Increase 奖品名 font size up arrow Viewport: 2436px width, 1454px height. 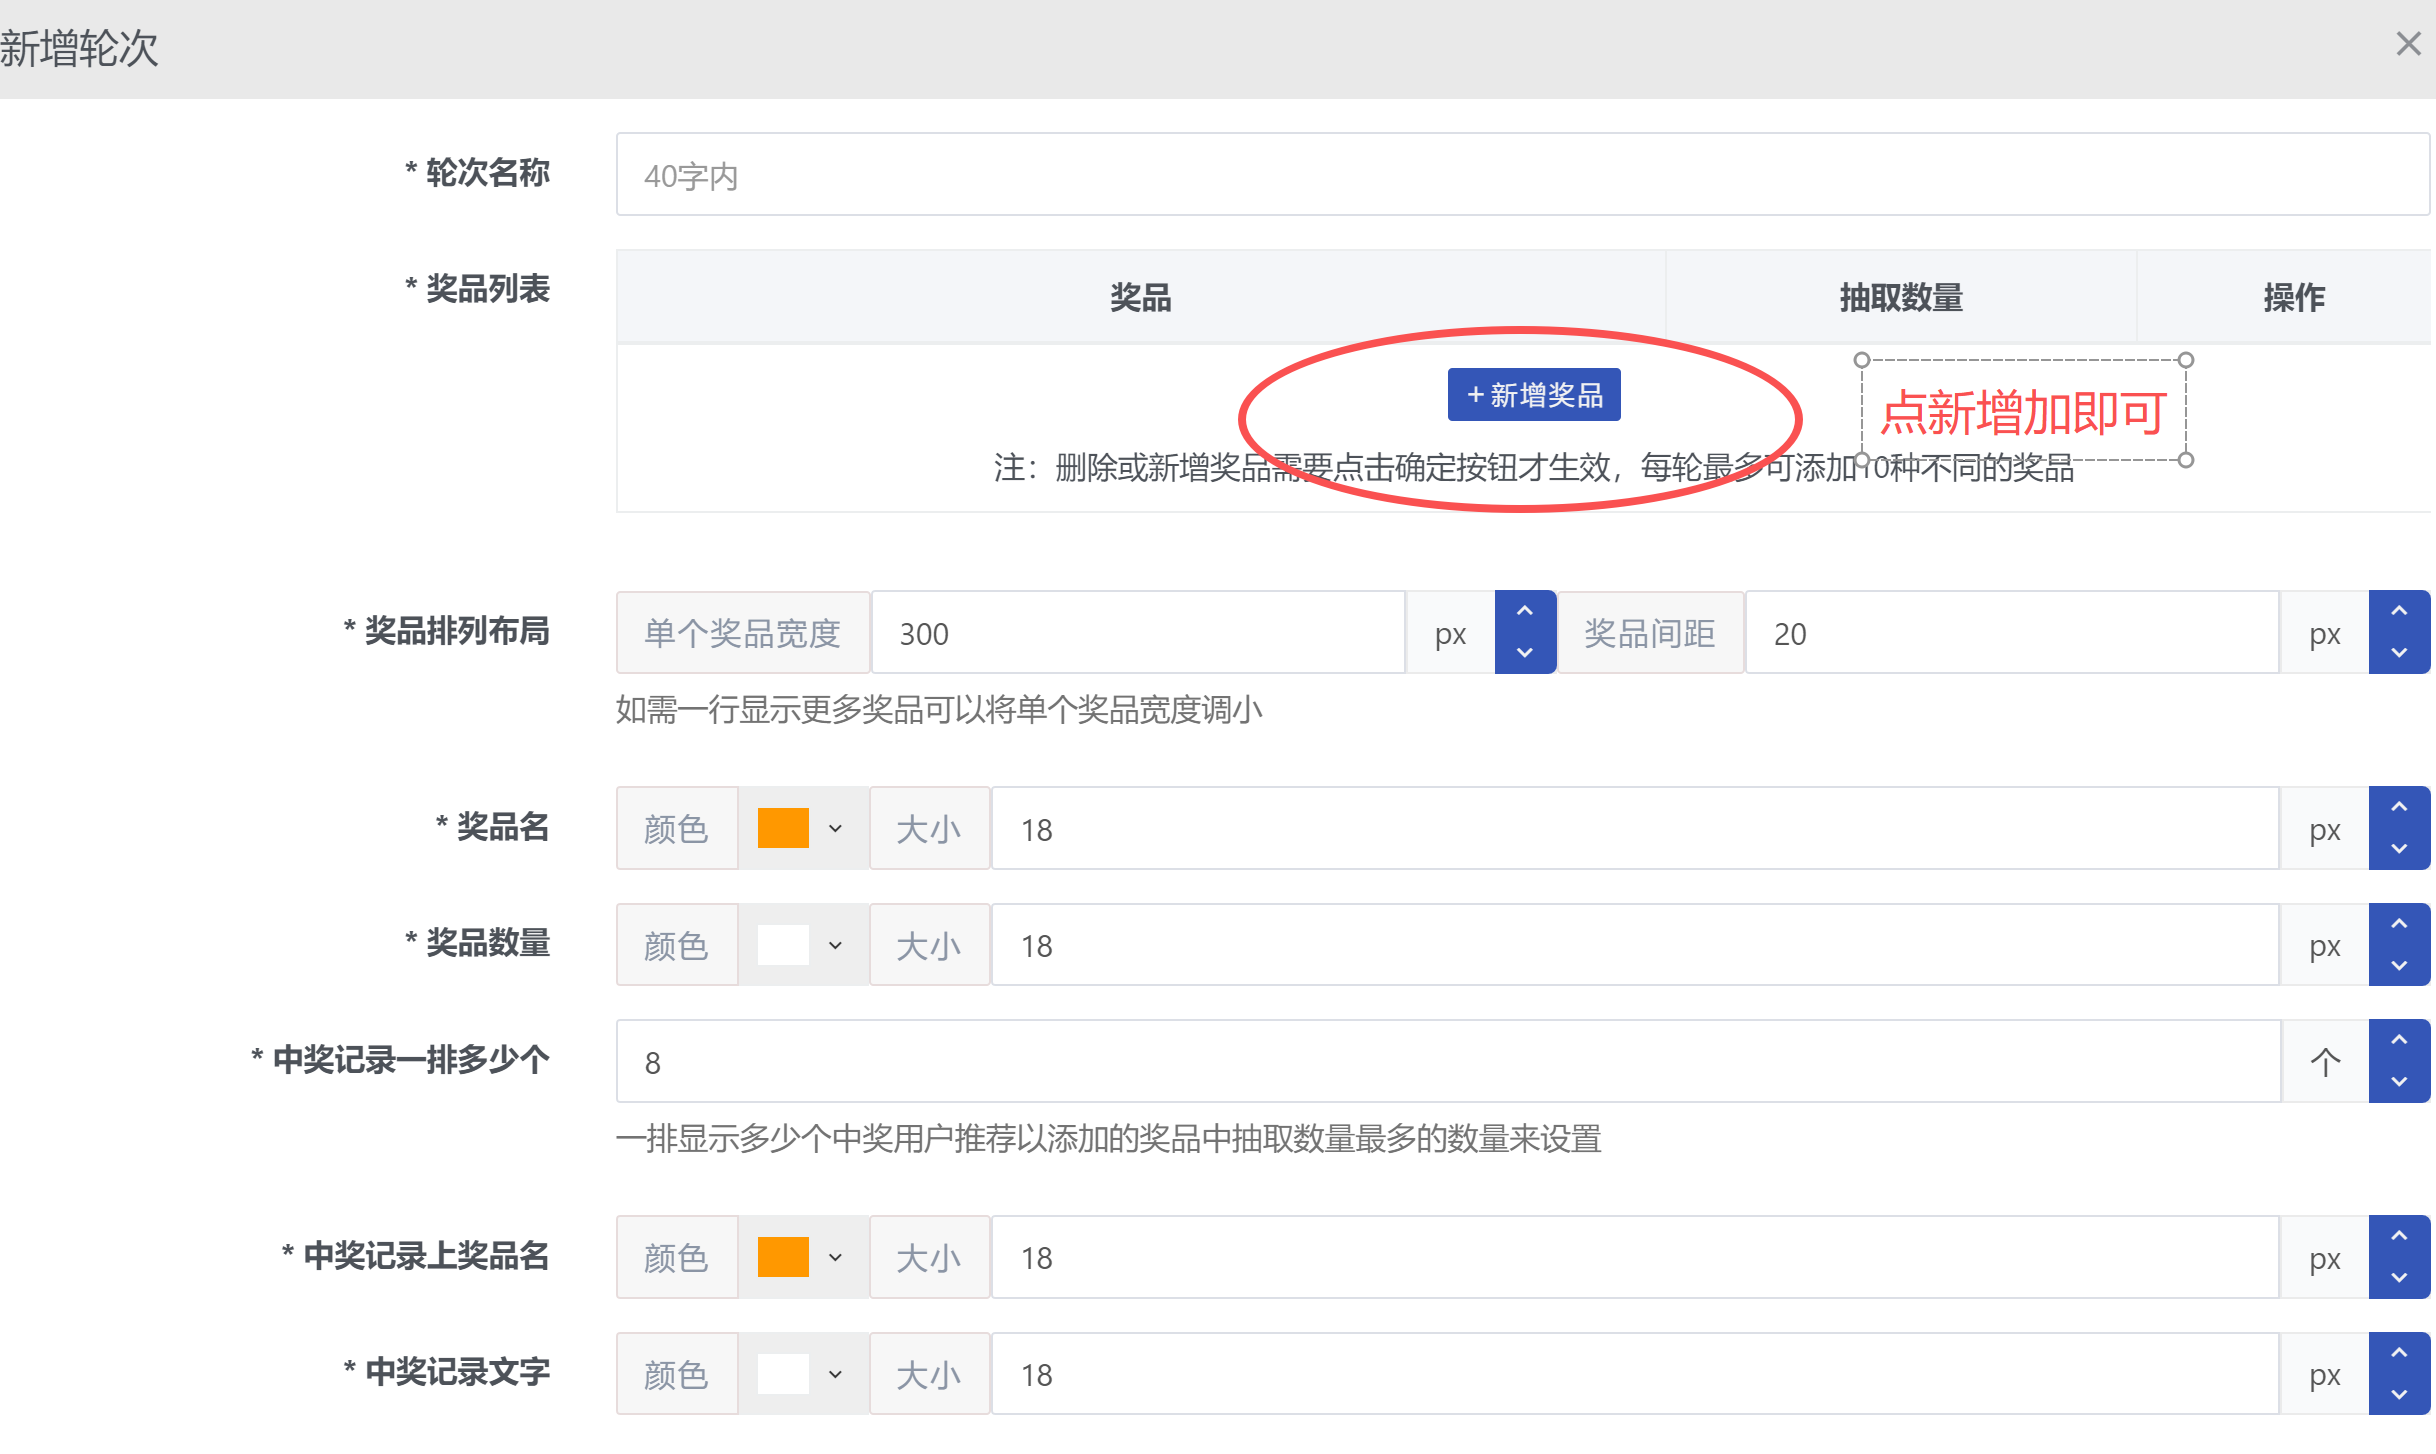point(2399,808)
